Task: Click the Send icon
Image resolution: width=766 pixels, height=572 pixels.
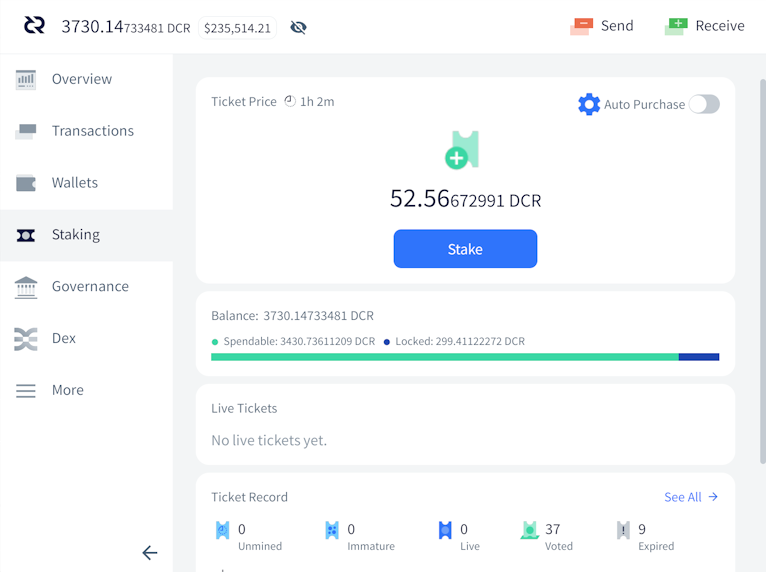Action: coord(581,26)
